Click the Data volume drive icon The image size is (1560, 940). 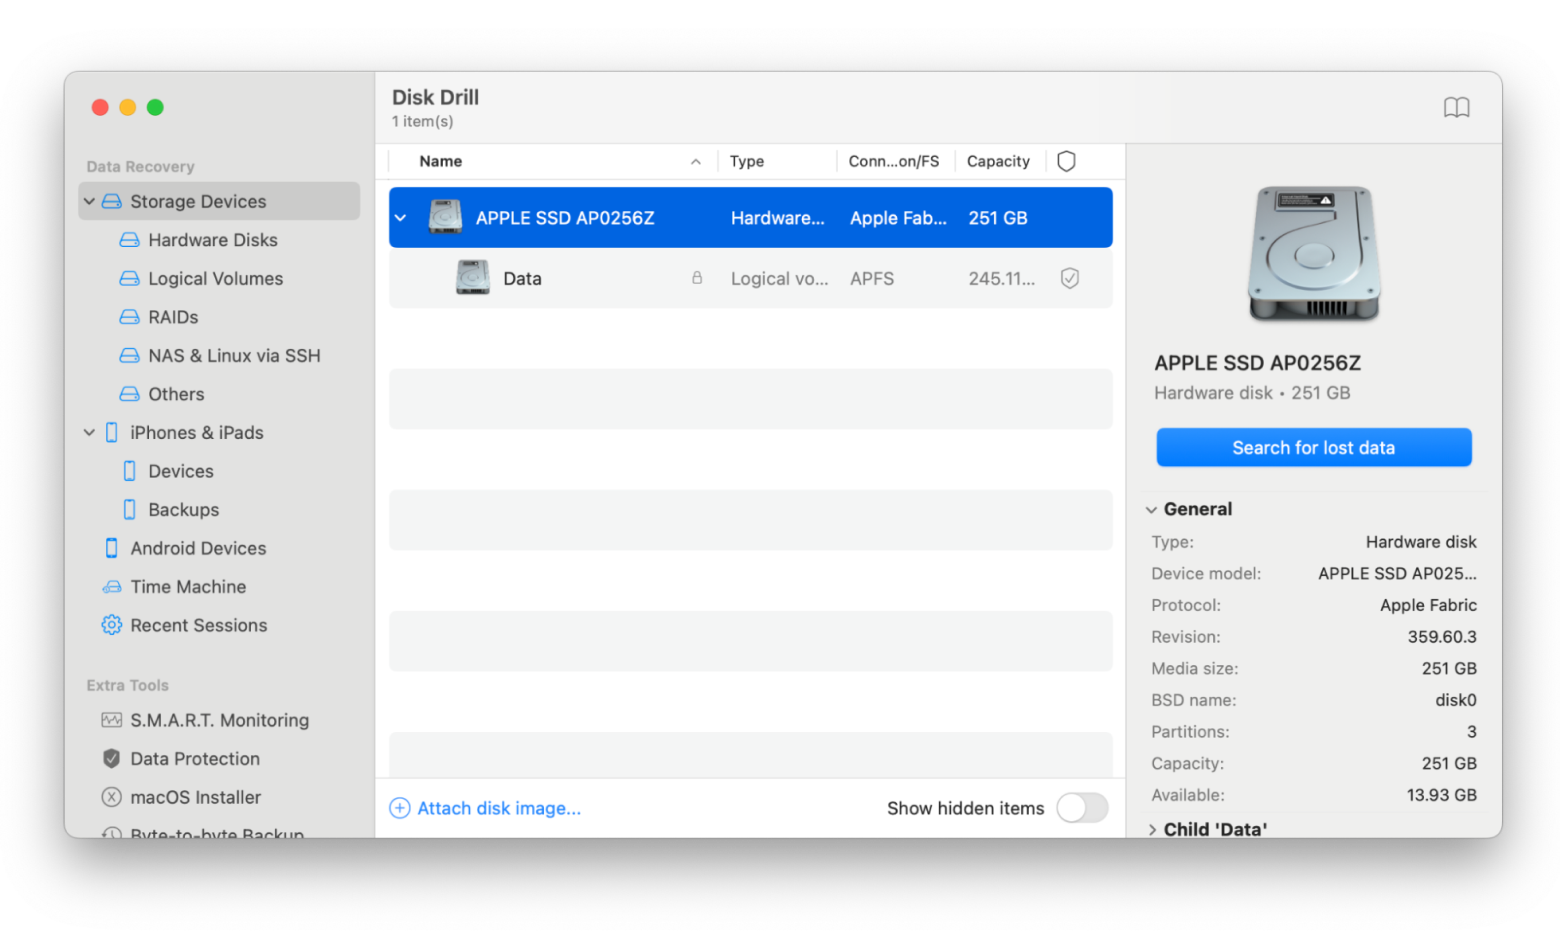tap(472, 277)
